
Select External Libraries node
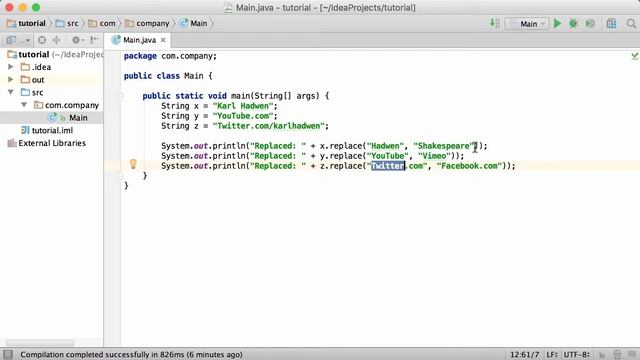[x=51, y=143]
